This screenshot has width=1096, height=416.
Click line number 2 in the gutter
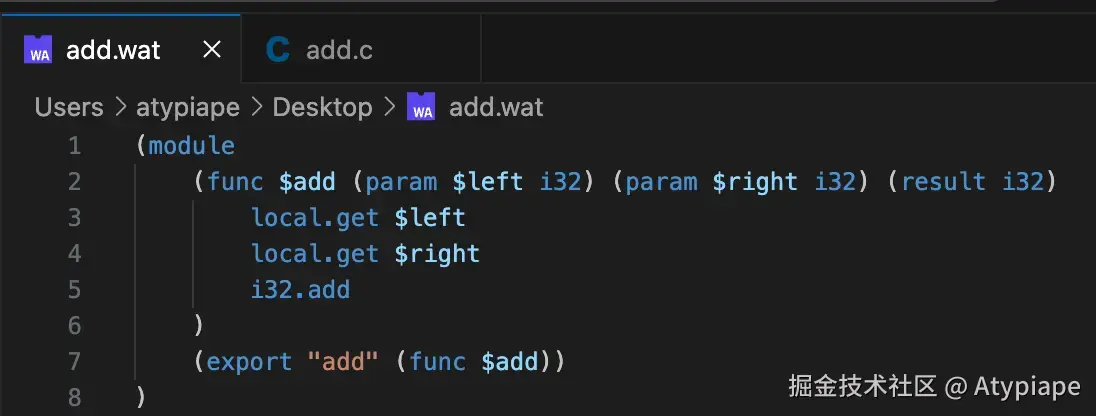pyautogui.click(x=74, y=182)
